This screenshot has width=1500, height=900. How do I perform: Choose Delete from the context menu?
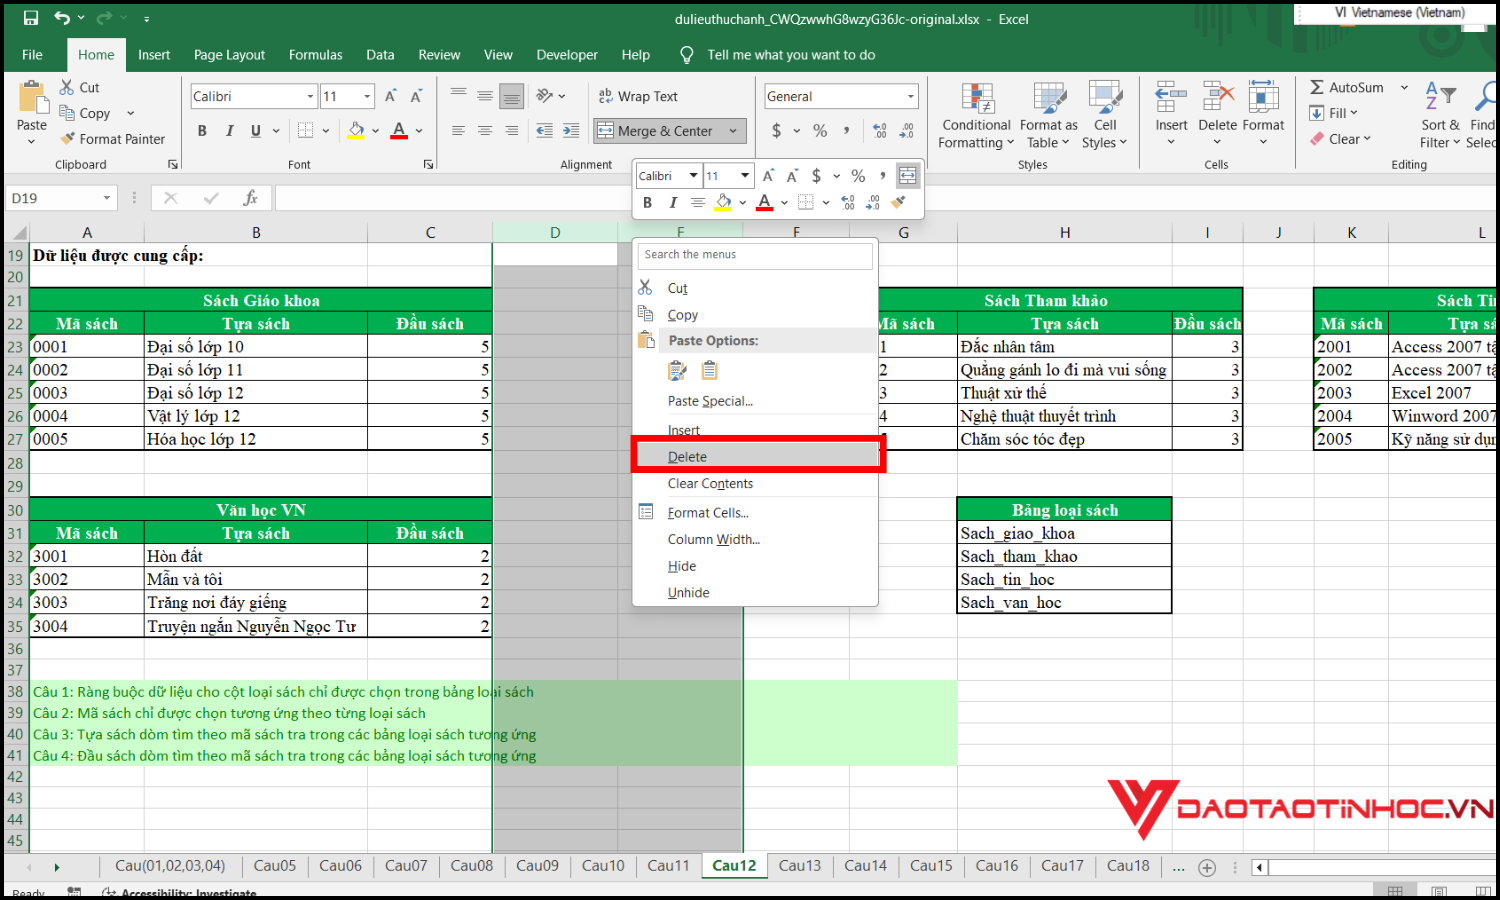point(687,456)
